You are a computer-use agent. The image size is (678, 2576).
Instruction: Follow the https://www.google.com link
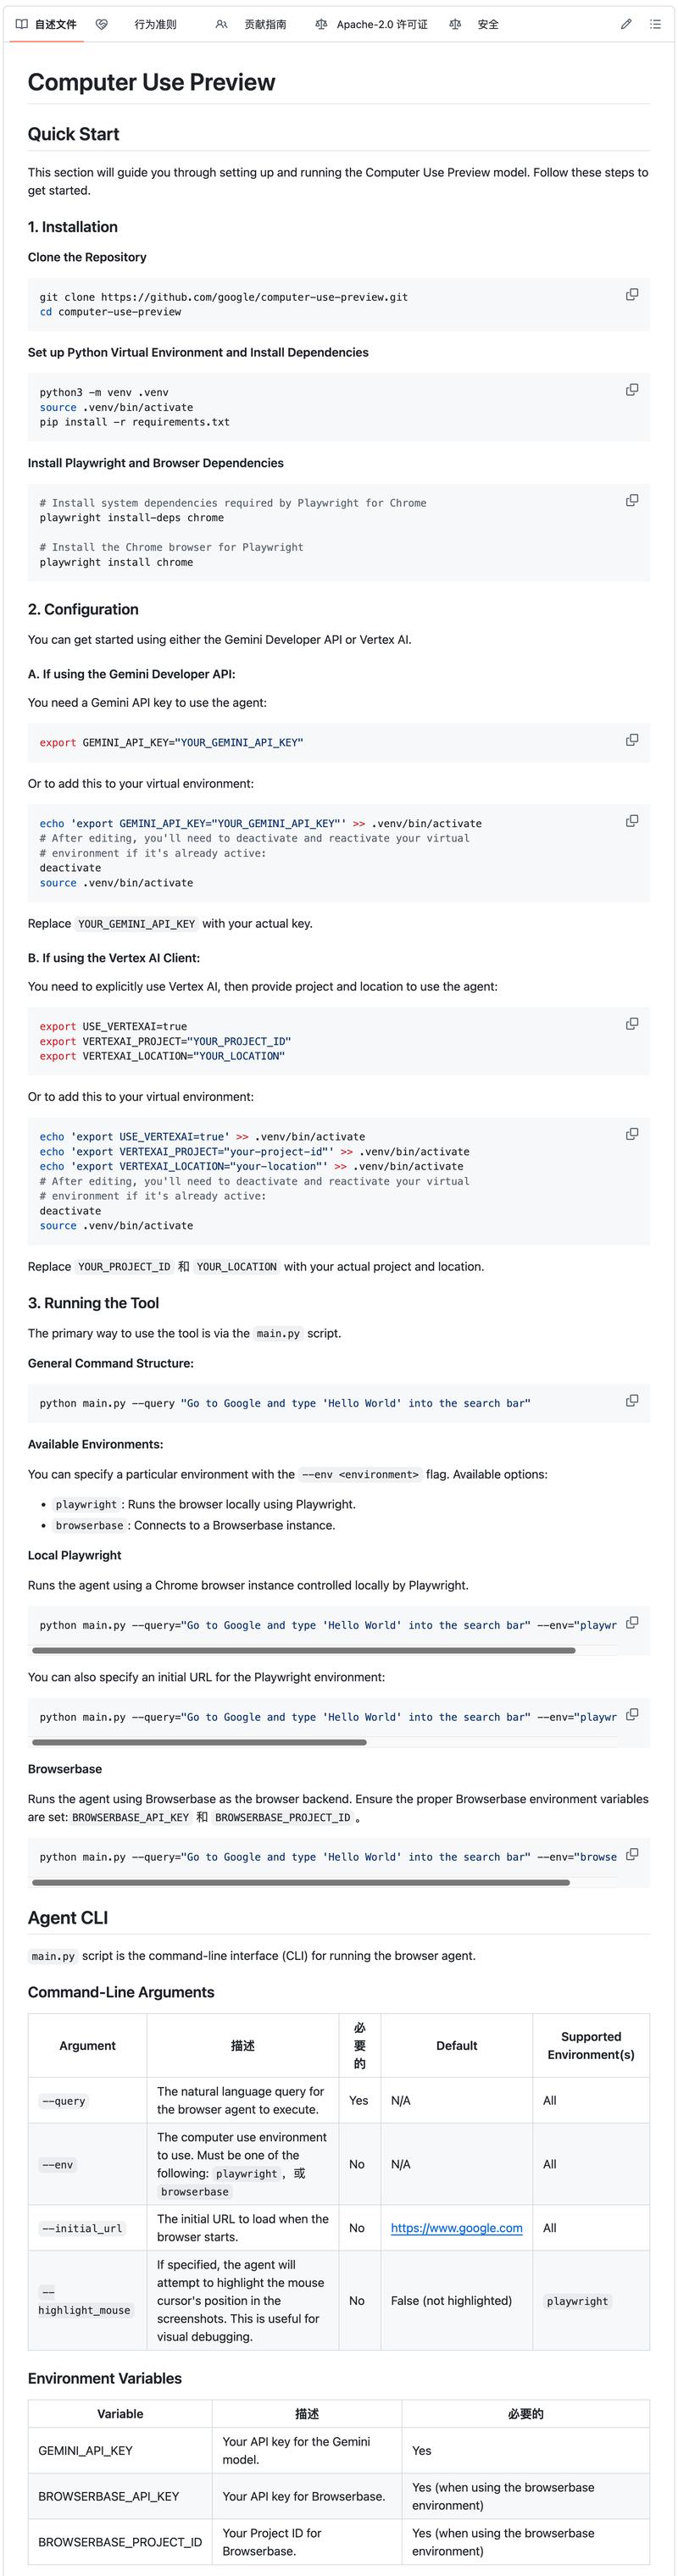tap(456, 2228)
